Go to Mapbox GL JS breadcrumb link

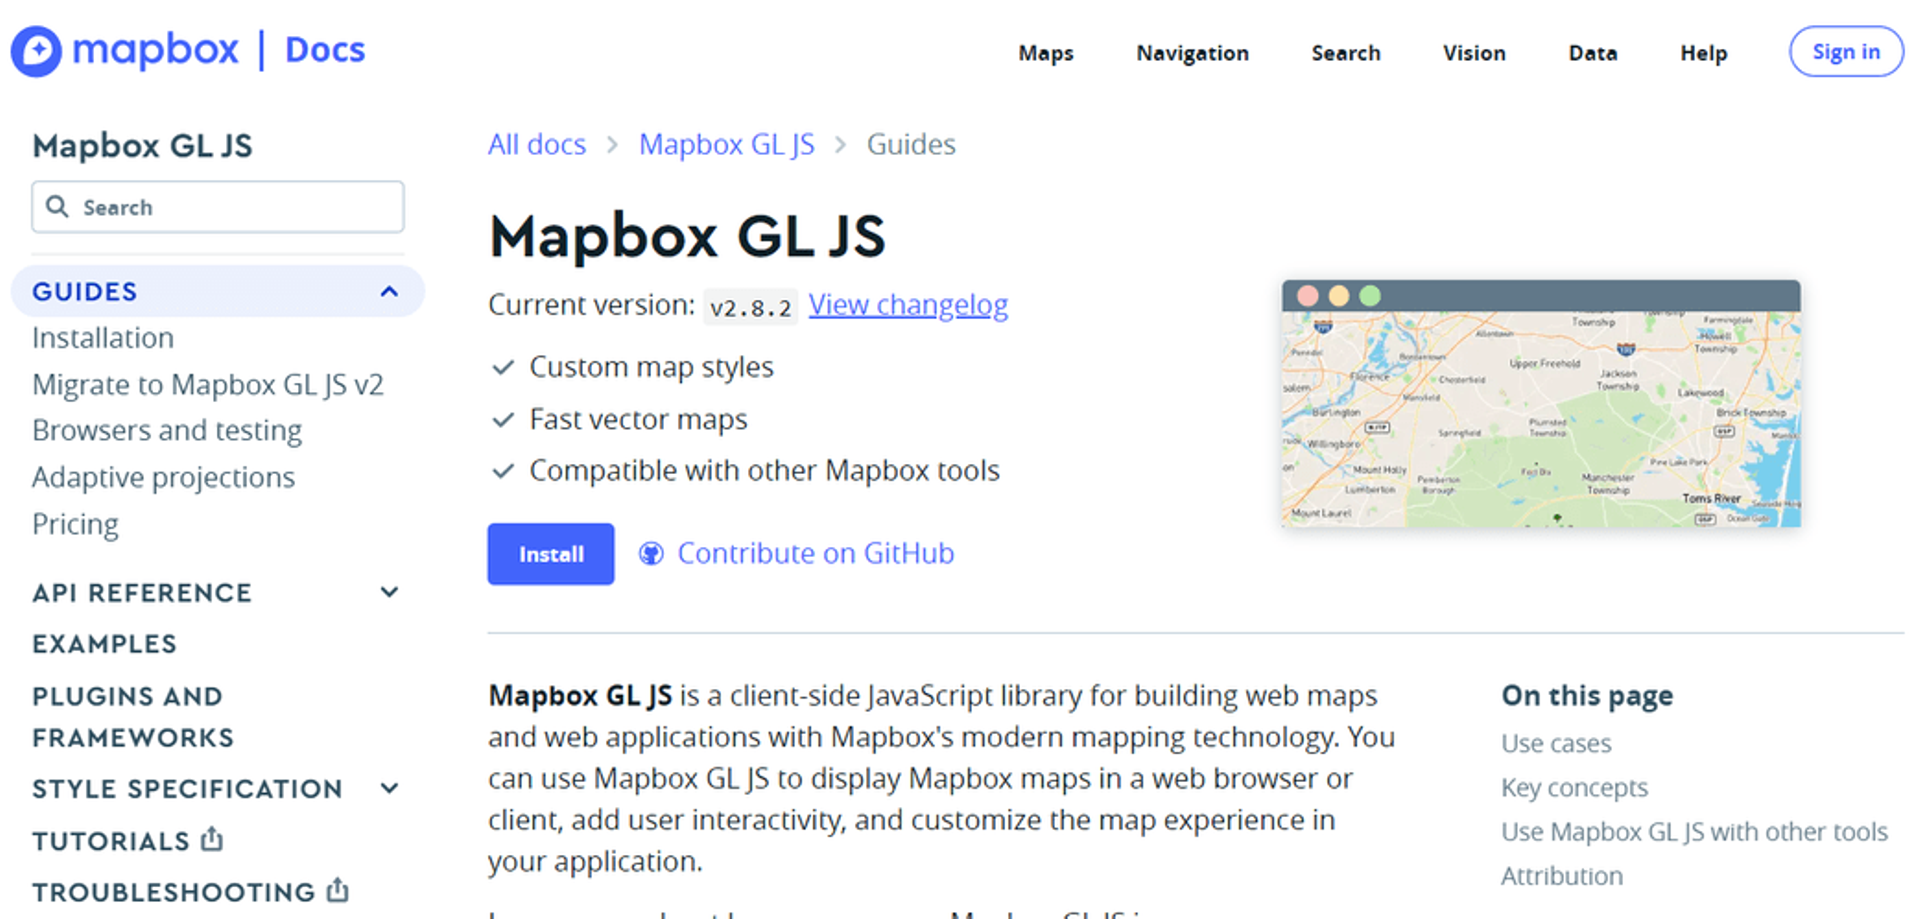(x=727, y=144)
